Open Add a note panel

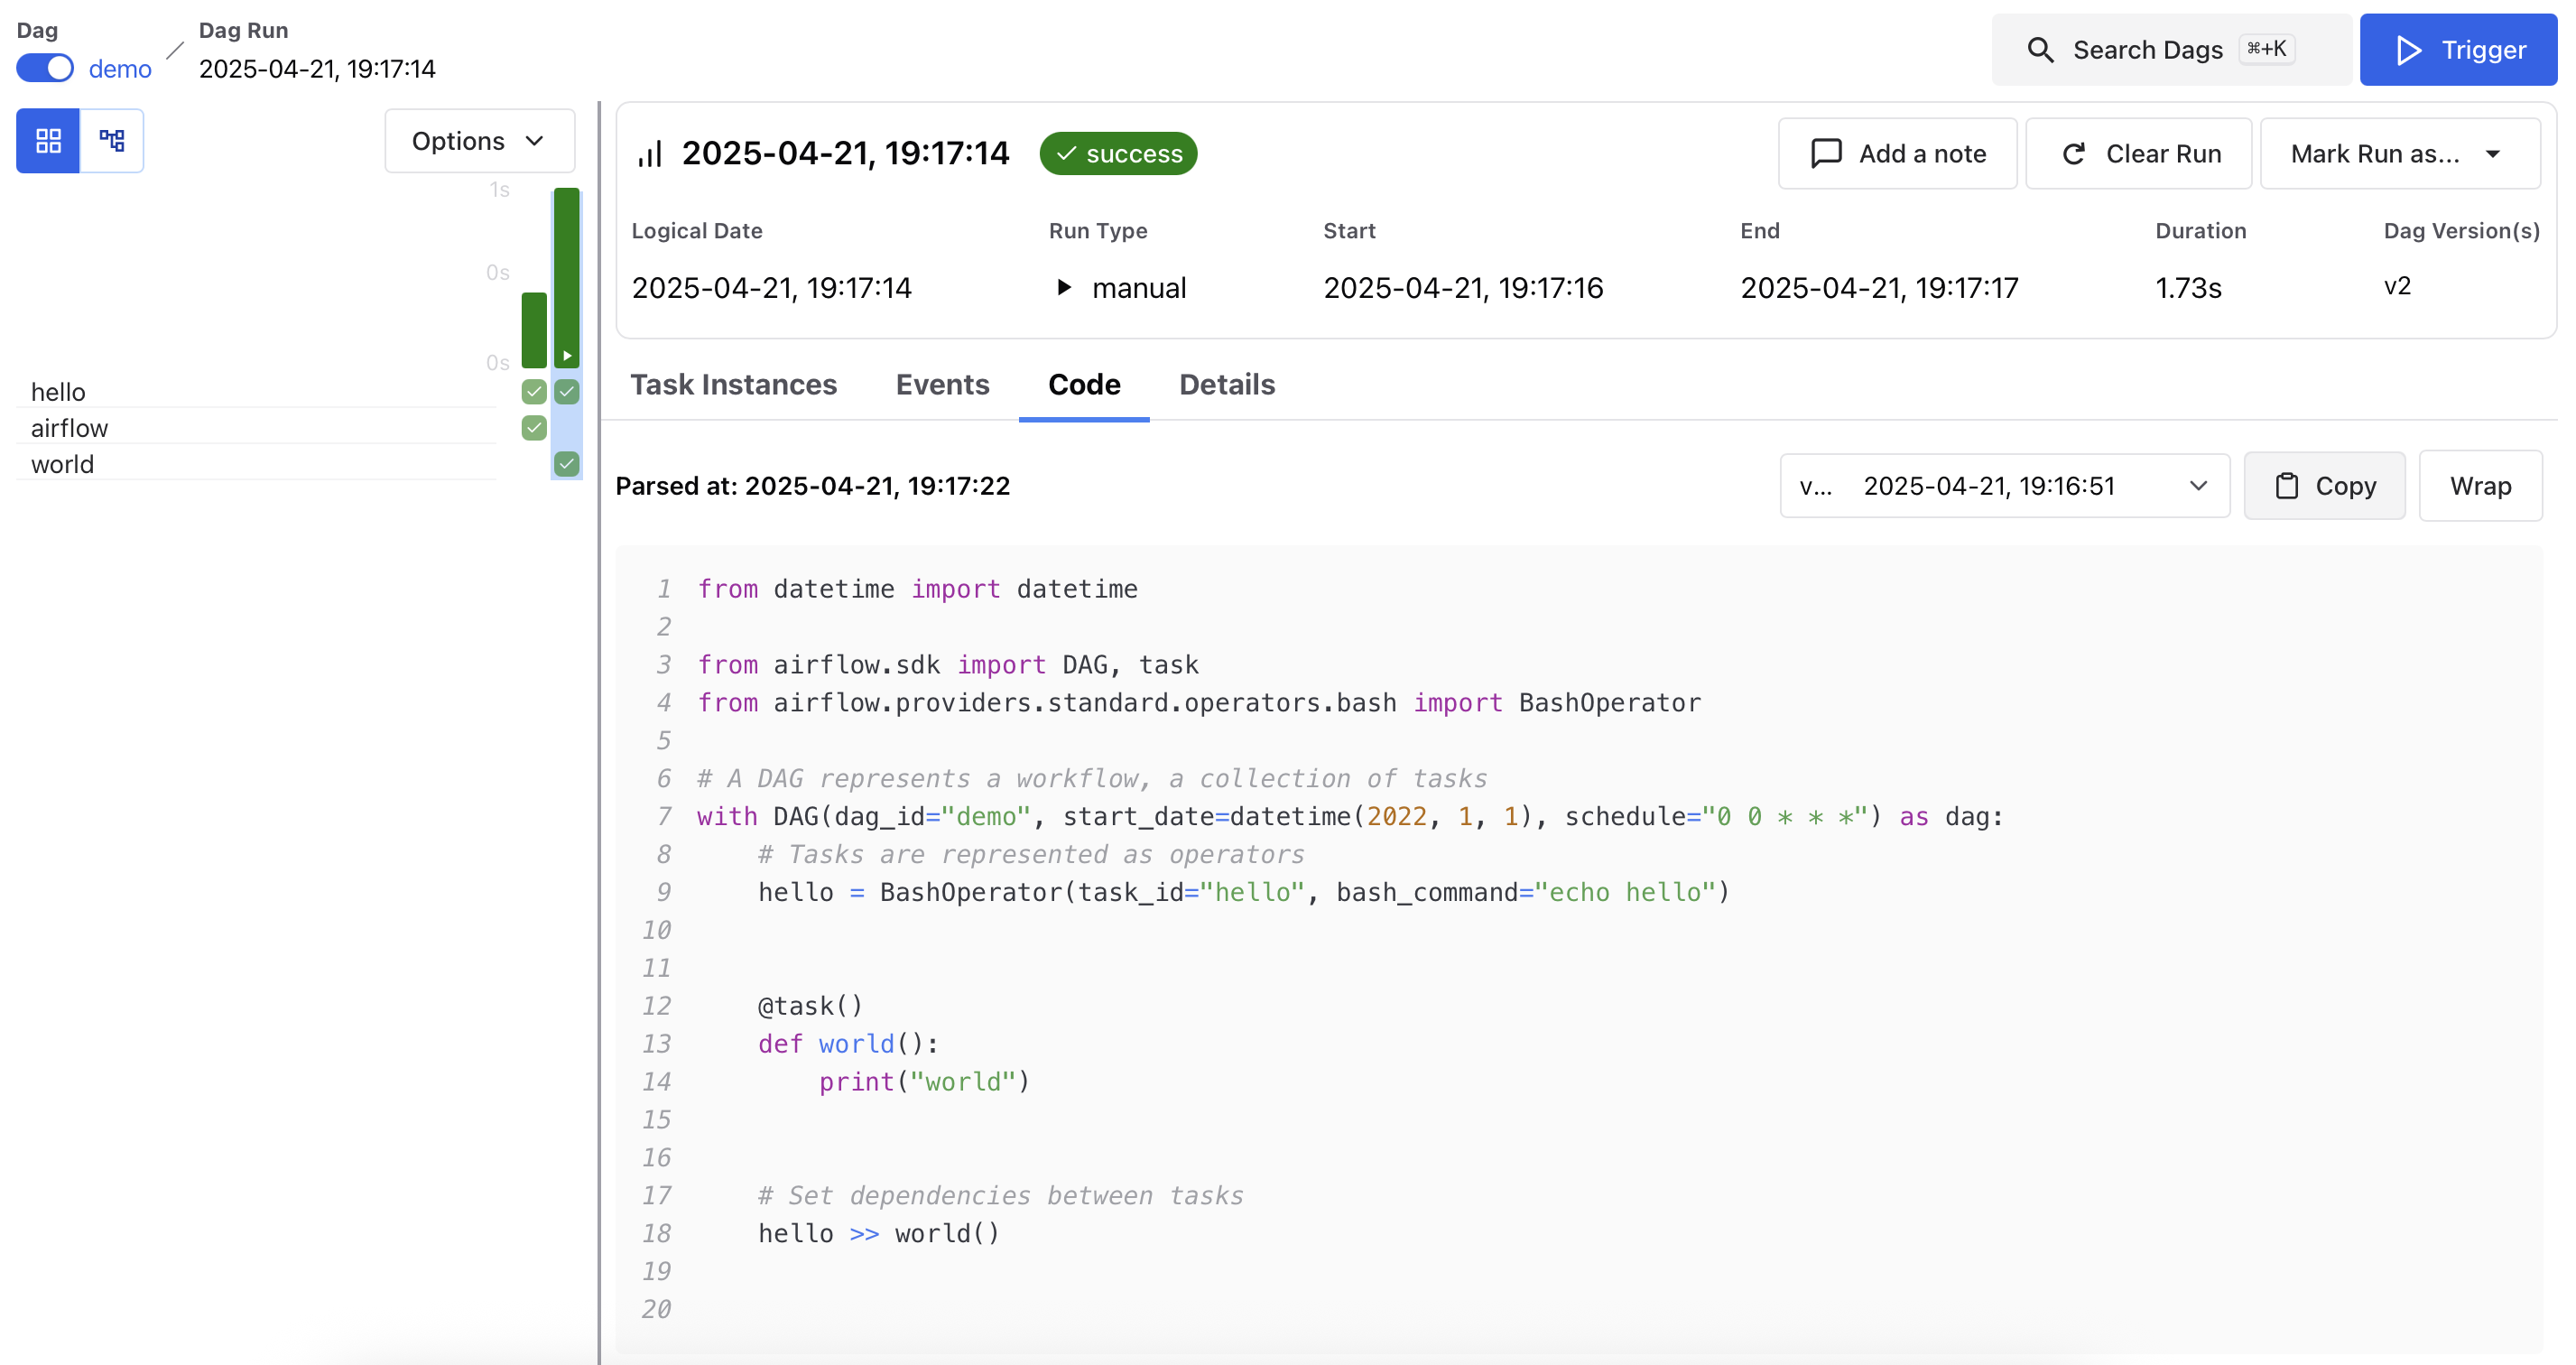[1896, 153]
